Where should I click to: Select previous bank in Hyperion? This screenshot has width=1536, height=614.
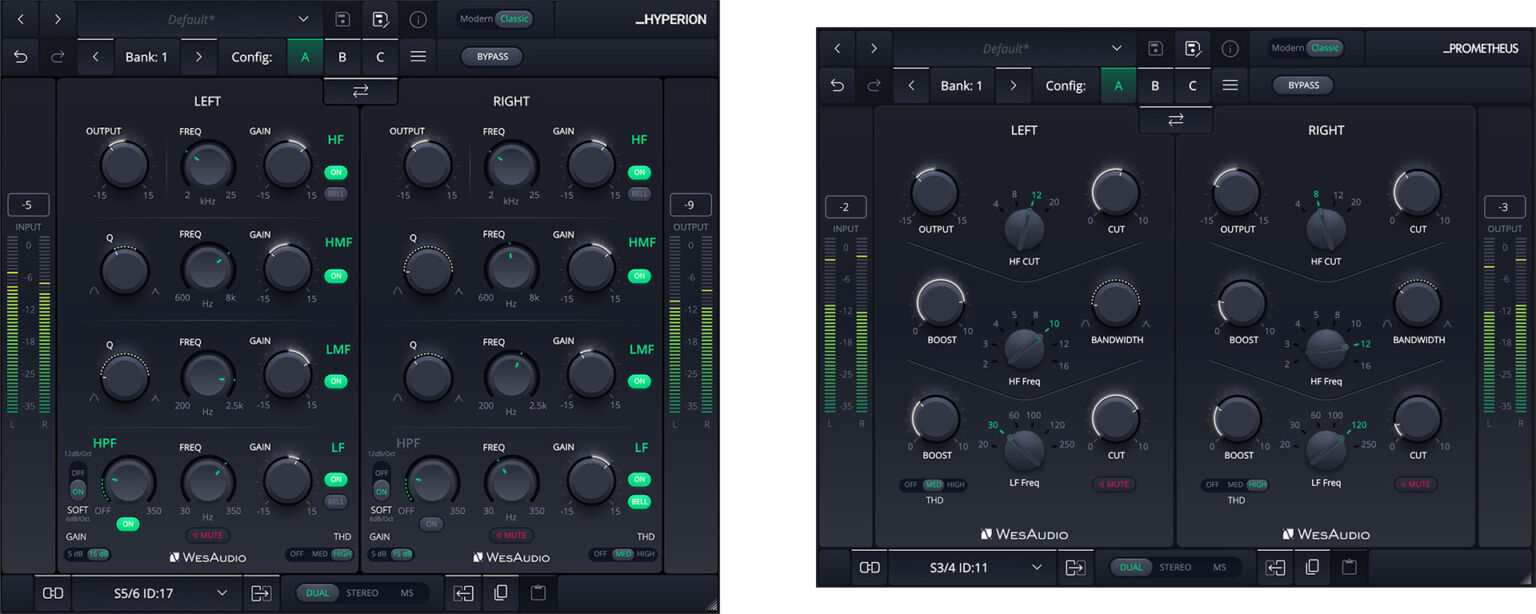pos(95,57)
